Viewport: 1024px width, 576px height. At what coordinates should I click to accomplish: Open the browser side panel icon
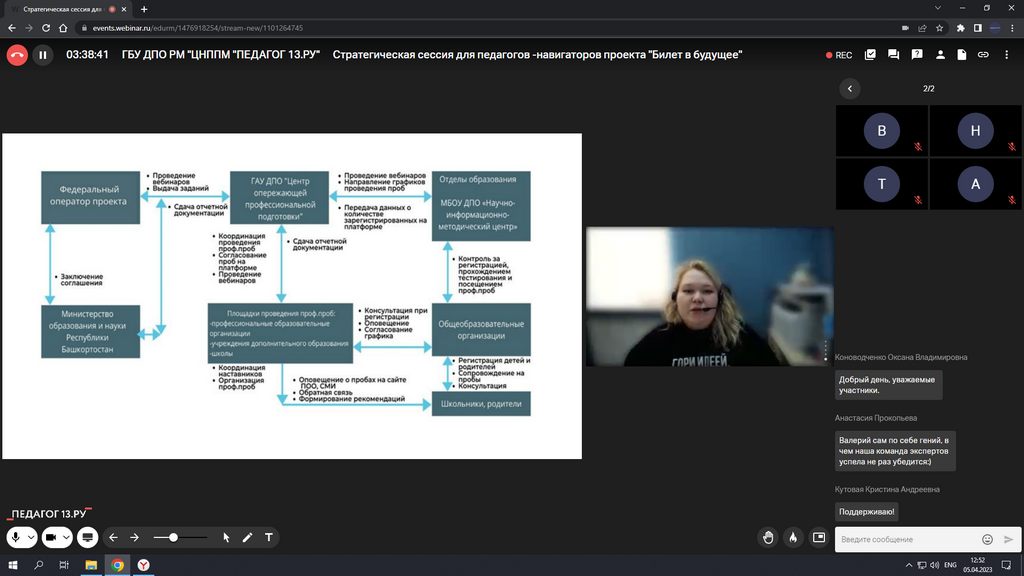(x=978, y=28)
